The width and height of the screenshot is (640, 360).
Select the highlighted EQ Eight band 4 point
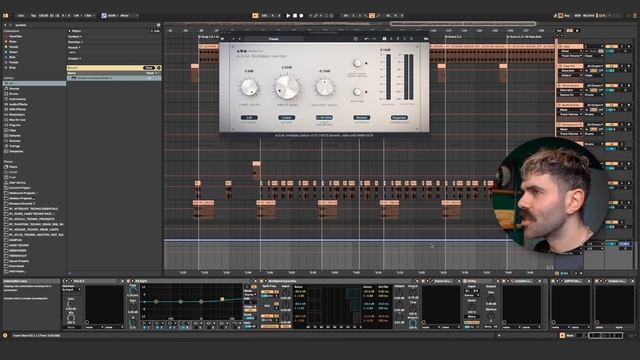222,299
